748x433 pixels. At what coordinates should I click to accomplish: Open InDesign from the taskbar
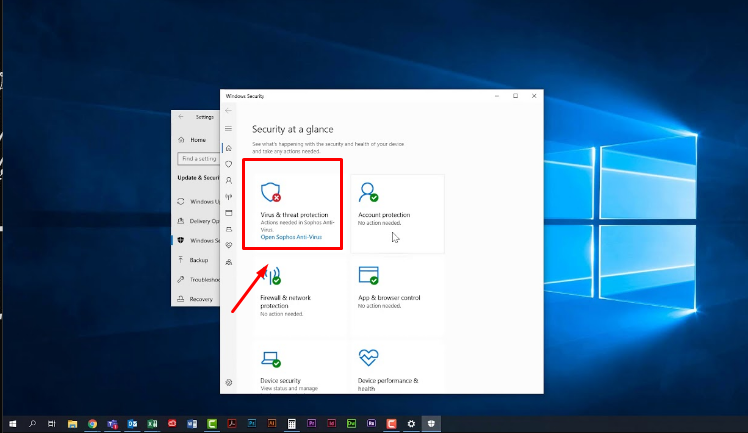point(332,423)
